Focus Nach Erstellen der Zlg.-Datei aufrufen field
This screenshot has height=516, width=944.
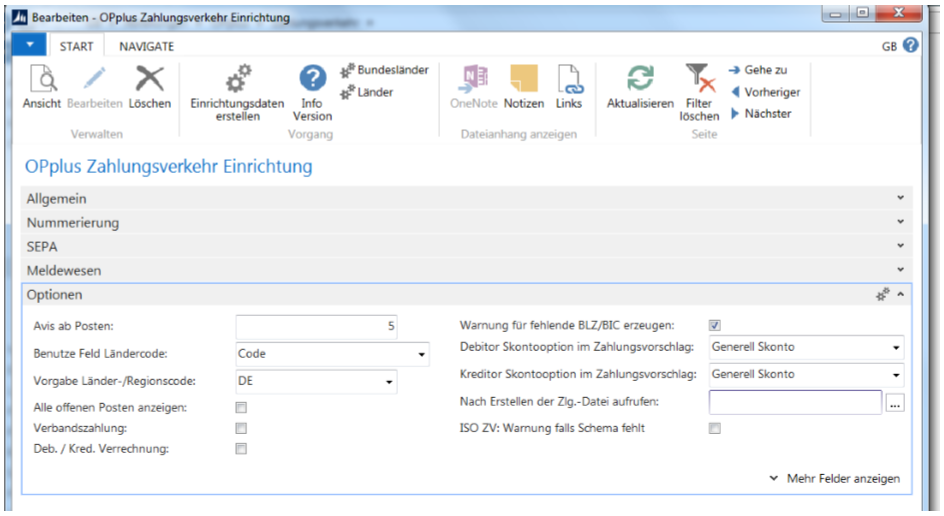pos(795,402)
